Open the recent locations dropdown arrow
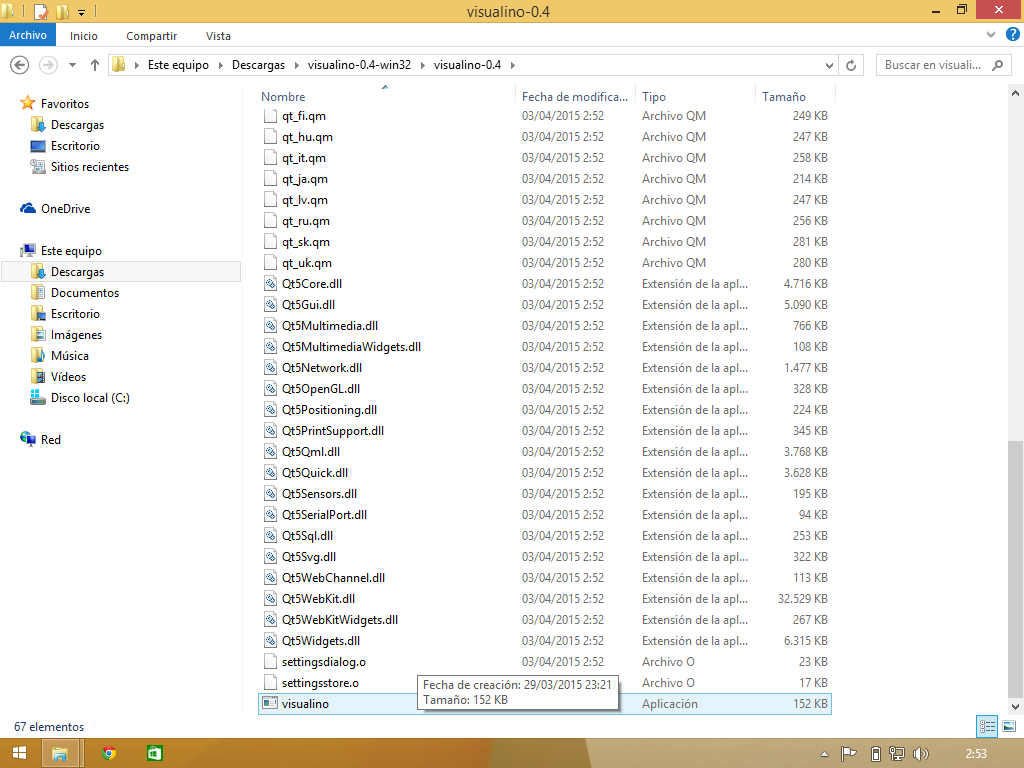The height and width of the screenshot is (768, 1024). [72, 65]
